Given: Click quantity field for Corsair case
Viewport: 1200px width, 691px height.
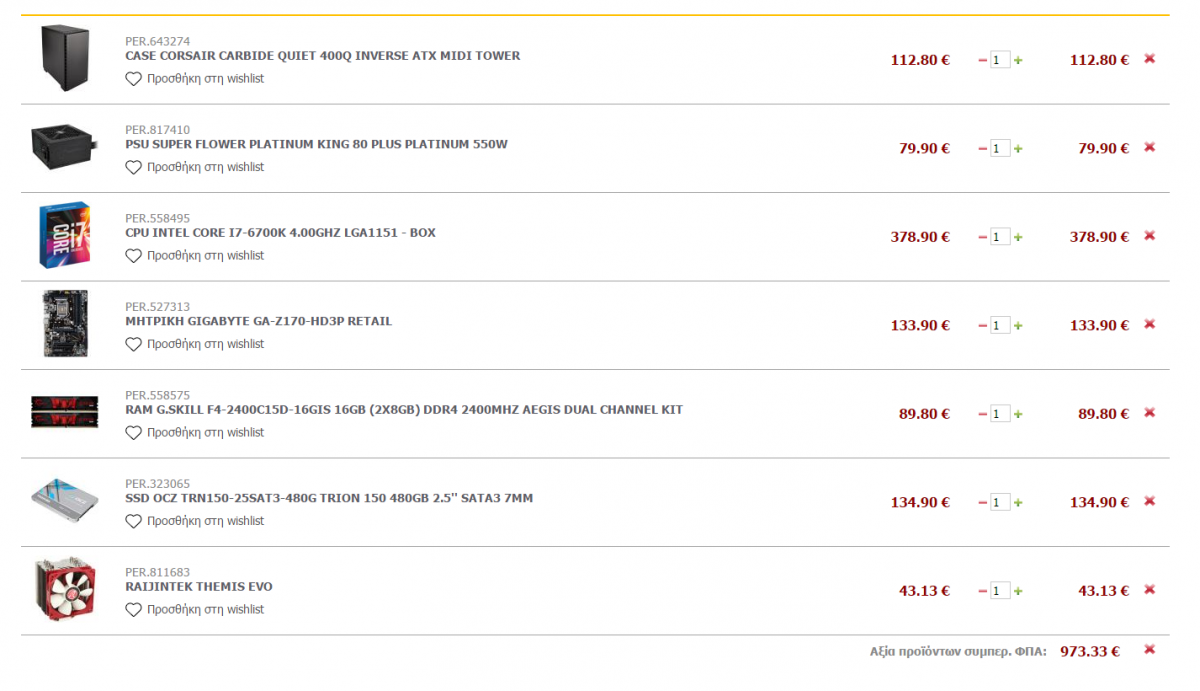Looking at the screenshot, I should pyautogui.click(x=1000, y=60).
